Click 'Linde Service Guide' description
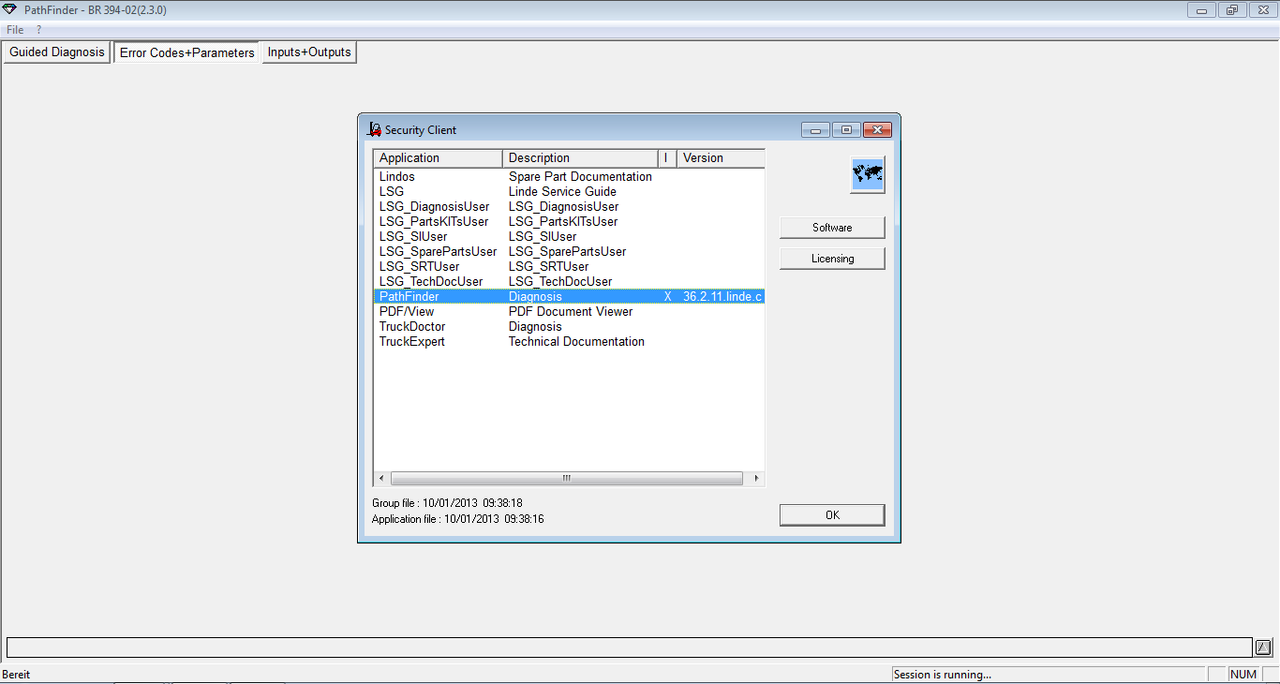Viewport: 1280px width, 684px height. tap(562, 191)
